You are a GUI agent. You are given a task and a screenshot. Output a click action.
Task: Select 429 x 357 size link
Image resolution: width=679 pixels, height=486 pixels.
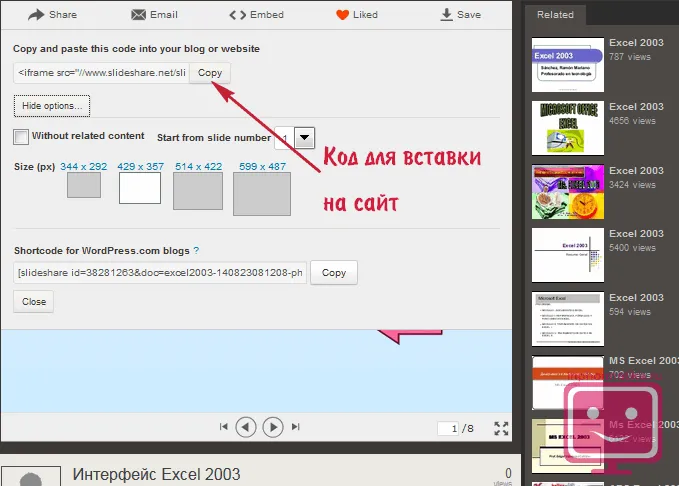click(140, 166)
